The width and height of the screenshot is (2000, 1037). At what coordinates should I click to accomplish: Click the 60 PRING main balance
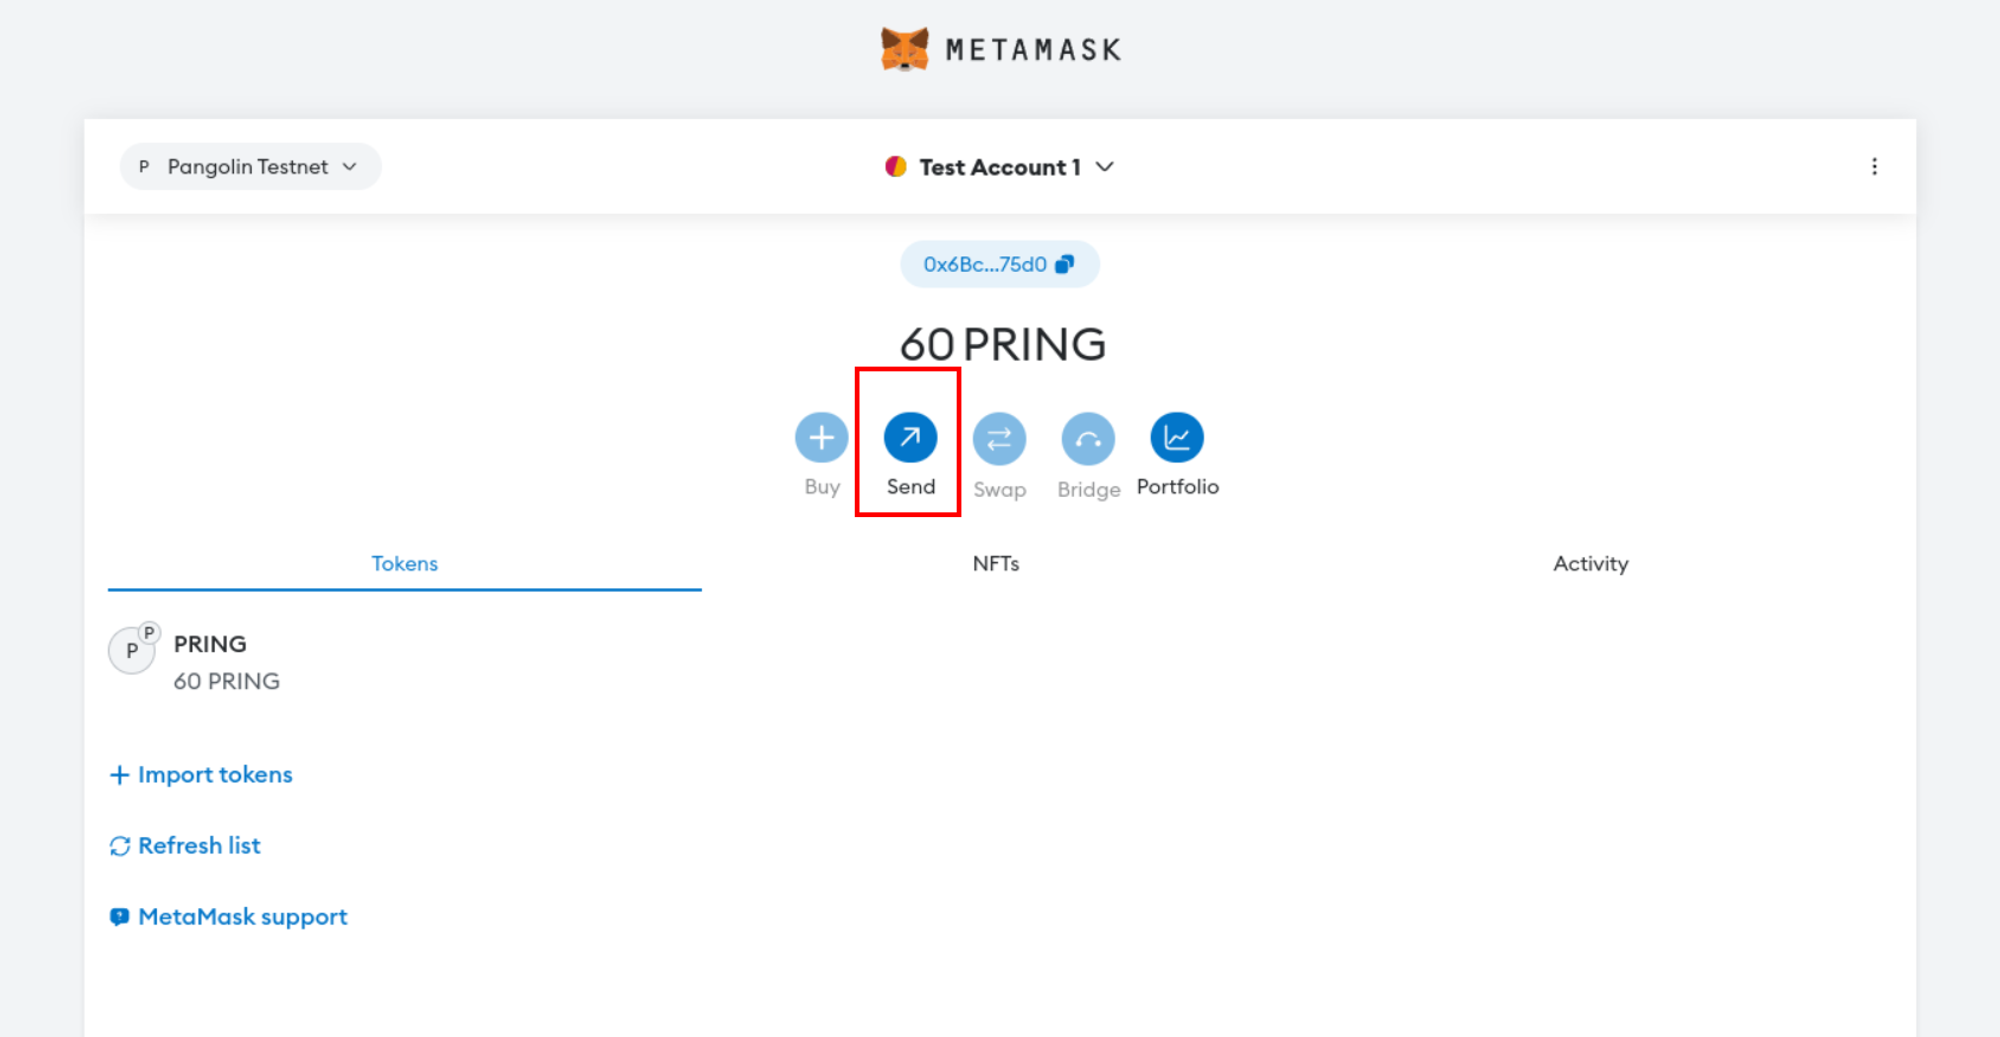click(x=1003, y=344)
